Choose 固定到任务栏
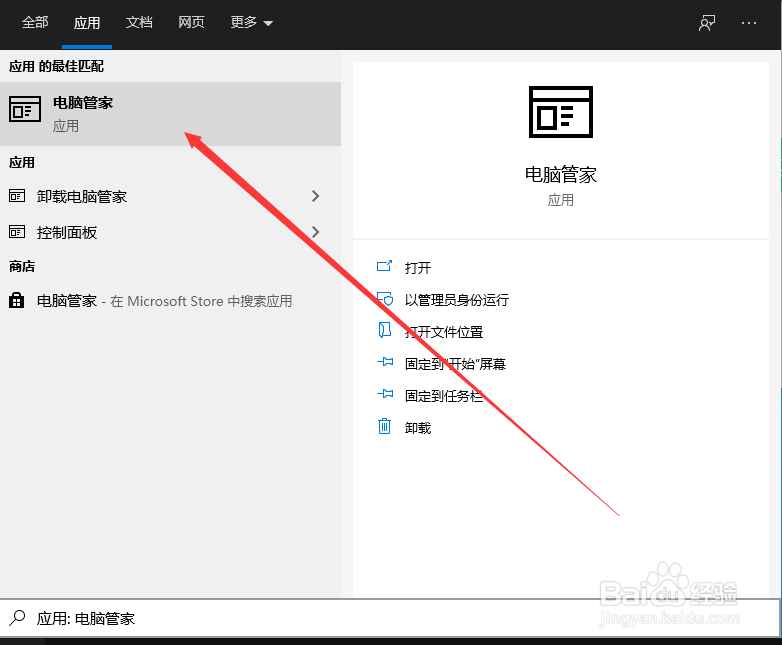This screenshot has height=645, width=782. pyautogui.click(x=443, y=396)
